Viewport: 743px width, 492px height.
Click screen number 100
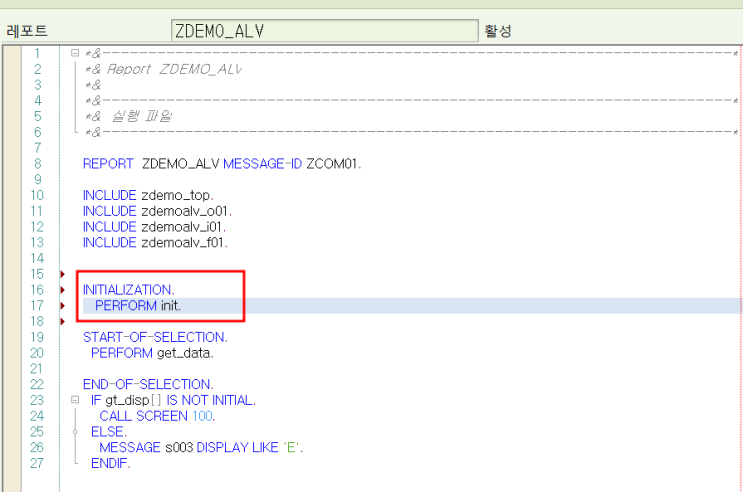pos(202,416)
